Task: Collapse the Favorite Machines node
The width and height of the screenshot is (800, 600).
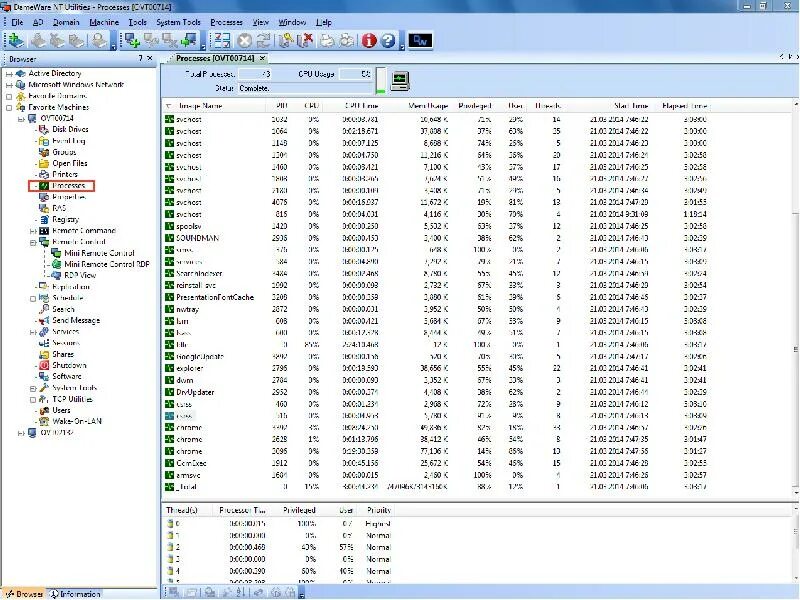Action: coord(9,108)
